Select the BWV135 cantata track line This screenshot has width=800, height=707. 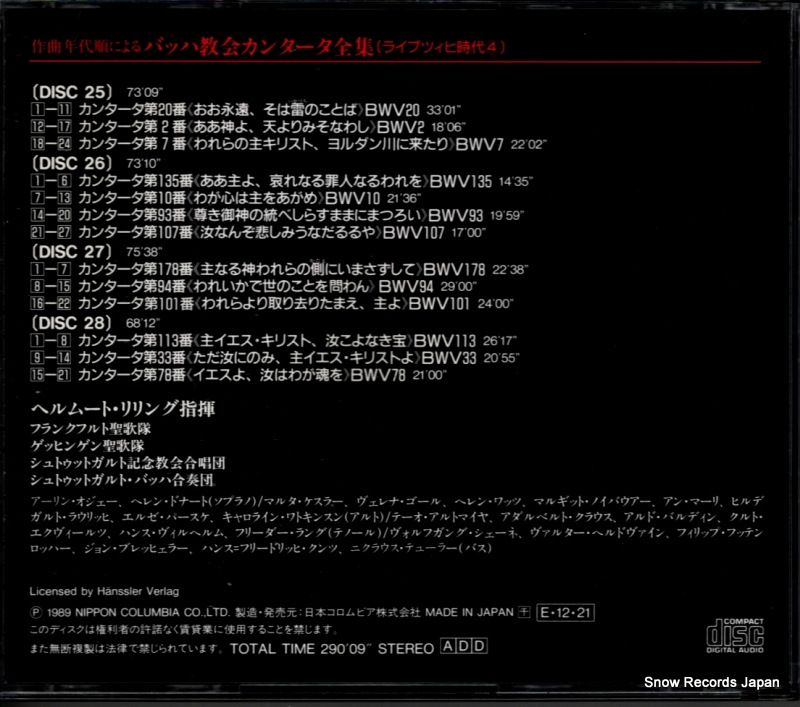click(282, 181)
